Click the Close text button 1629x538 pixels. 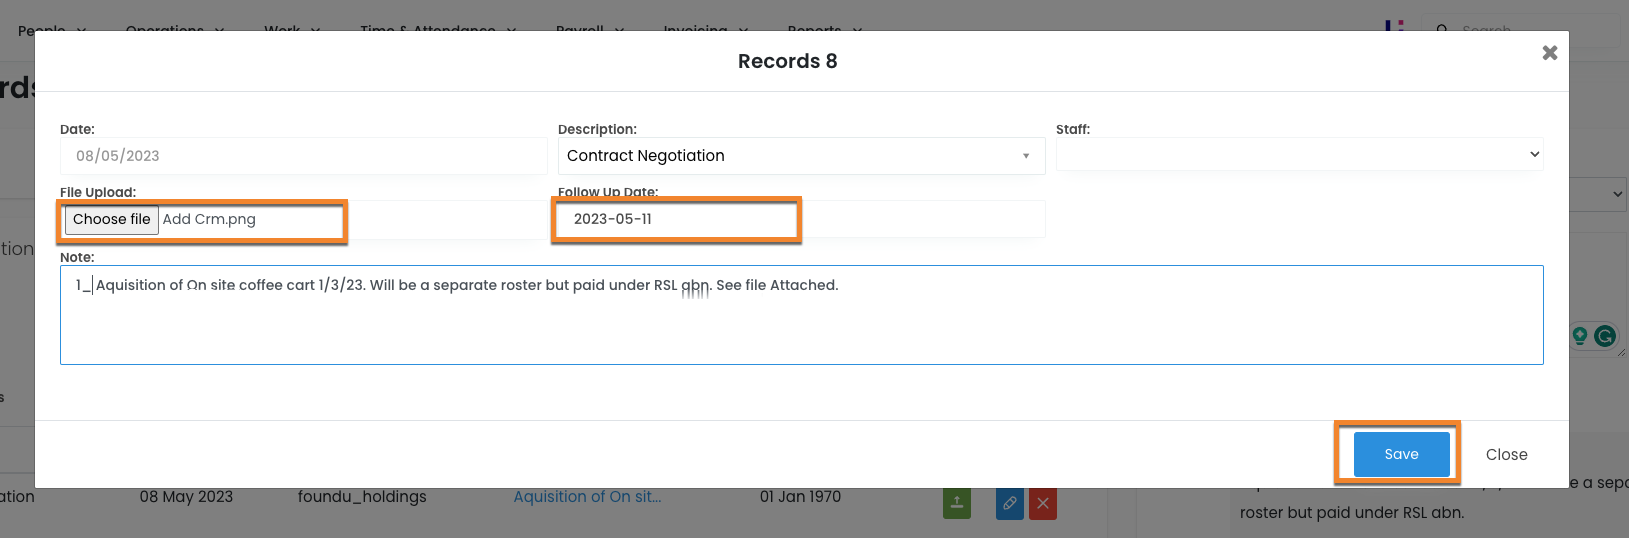(1506, 455)
